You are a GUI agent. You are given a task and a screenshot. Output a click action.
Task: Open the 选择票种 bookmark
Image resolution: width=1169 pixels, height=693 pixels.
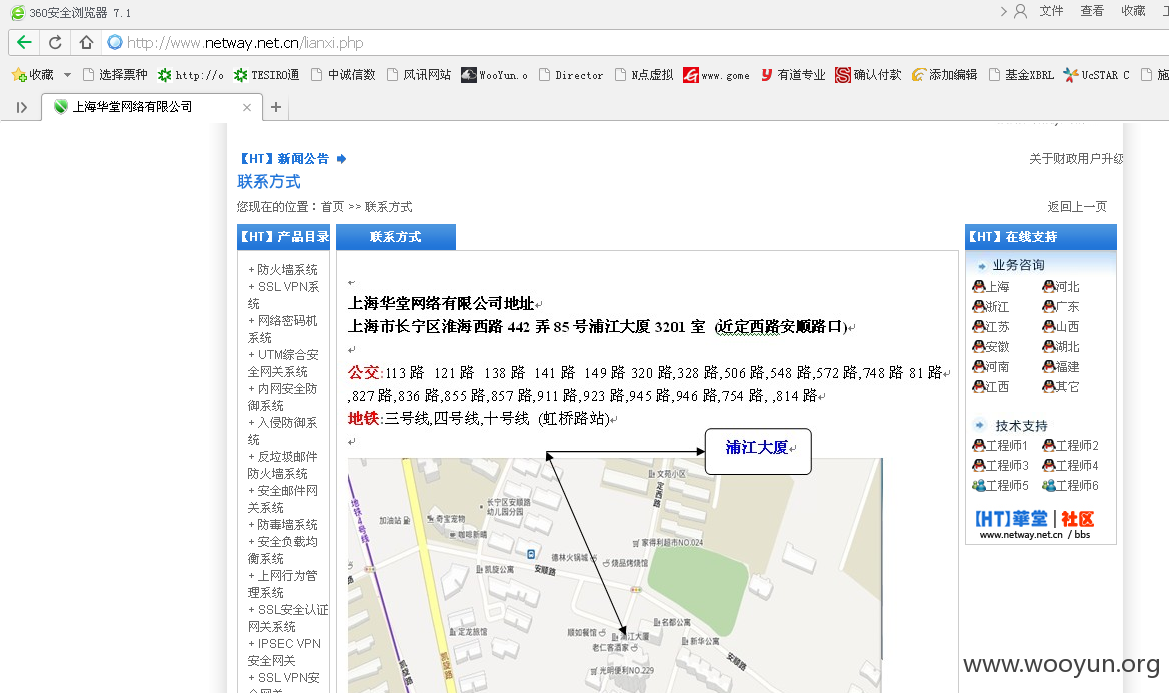coord(115,75)
